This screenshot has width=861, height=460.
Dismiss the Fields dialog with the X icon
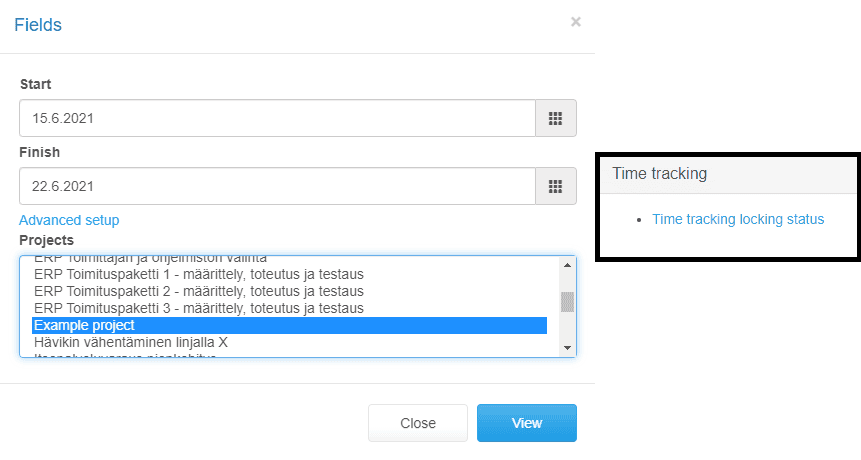(x=575, y=22)
